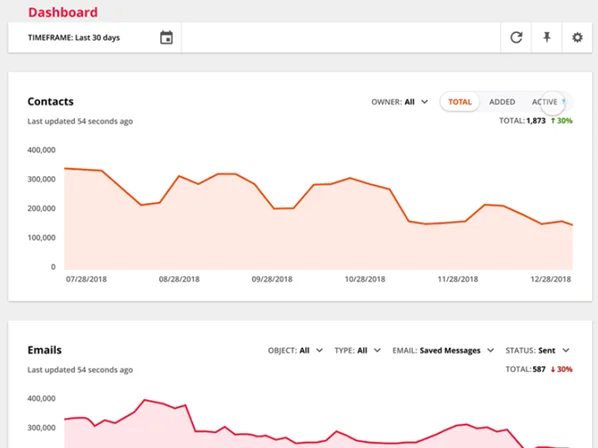This screenshot has height=448, width=598.
Task: Expand the OWNER: All dropdown
Action: click(x=399, y=102)
